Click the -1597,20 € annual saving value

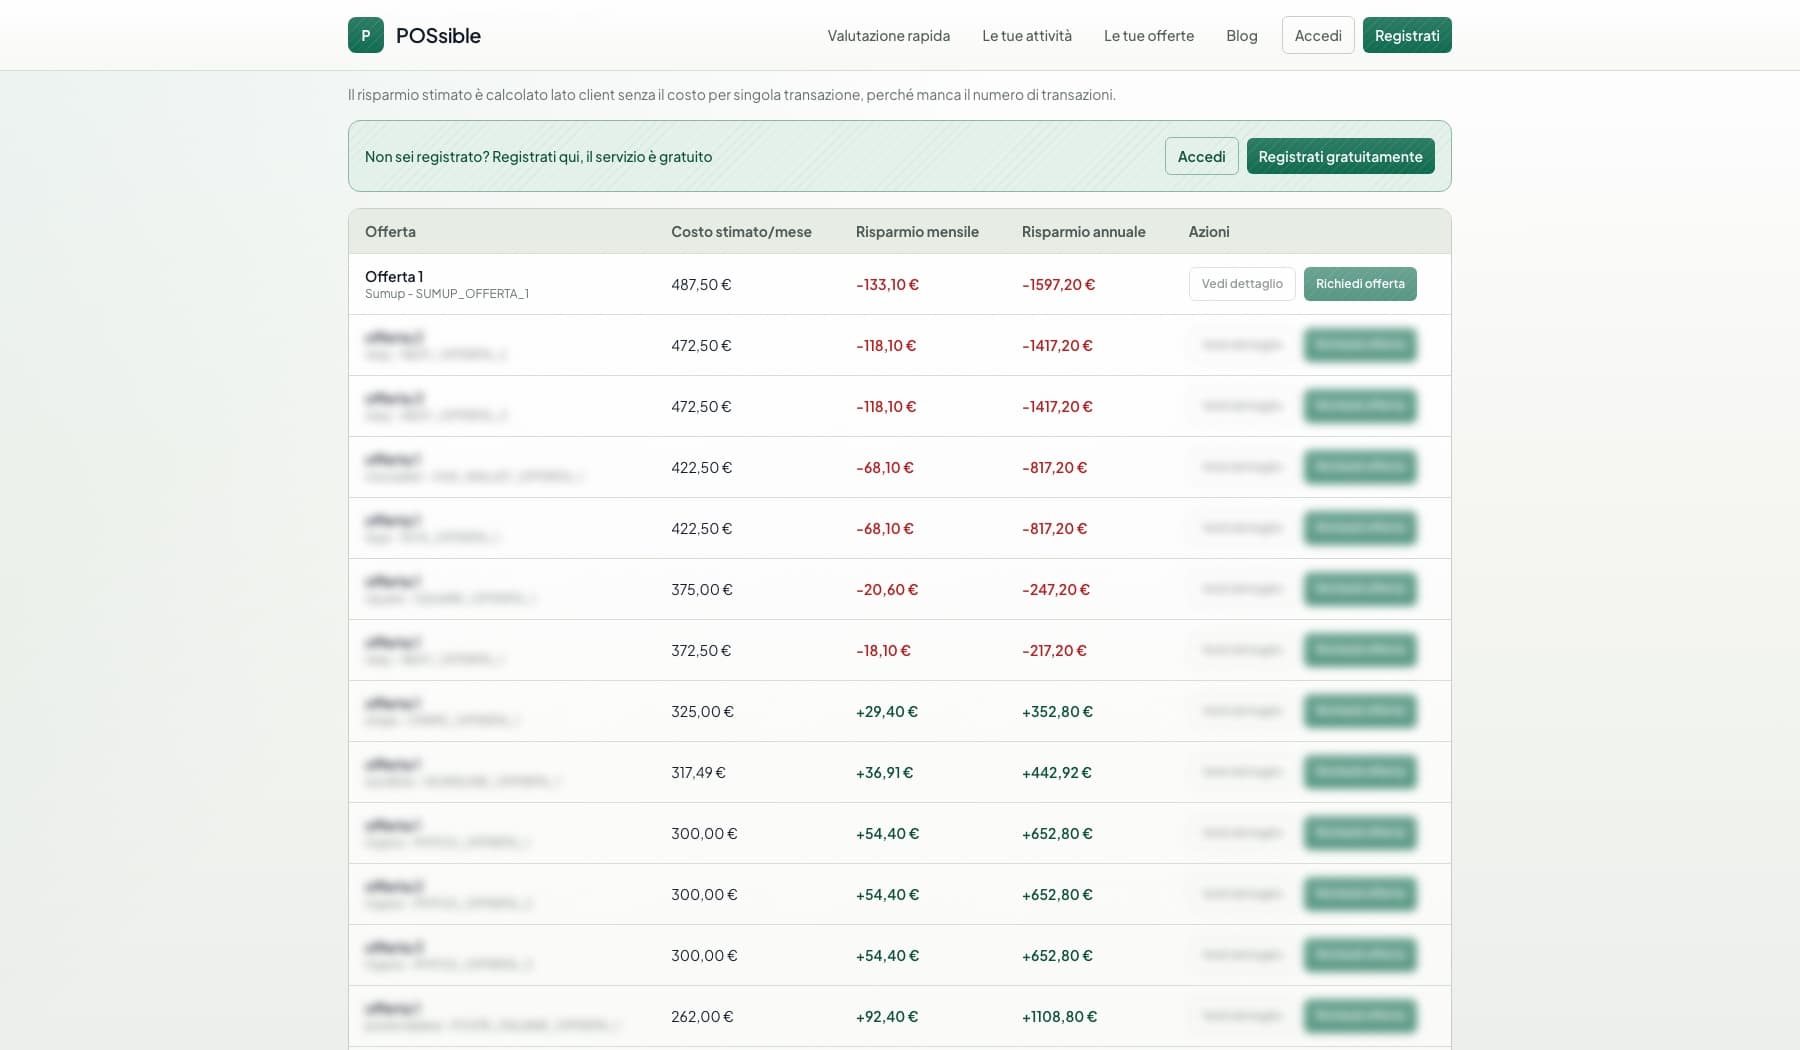tap(1058, 285)
